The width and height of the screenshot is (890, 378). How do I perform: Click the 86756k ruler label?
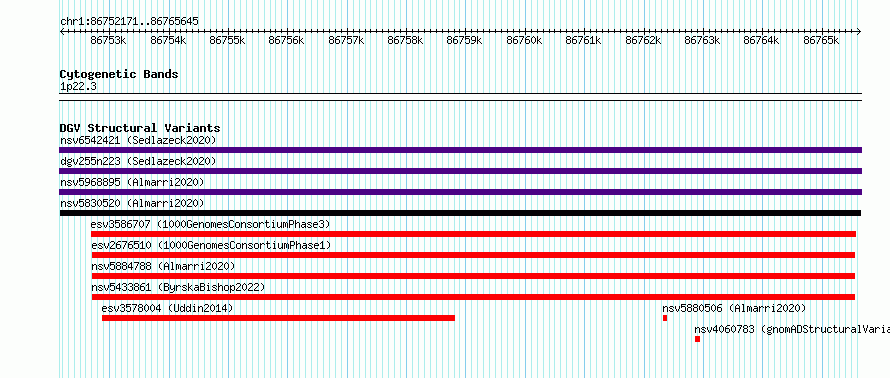click(x=286, y=40)
